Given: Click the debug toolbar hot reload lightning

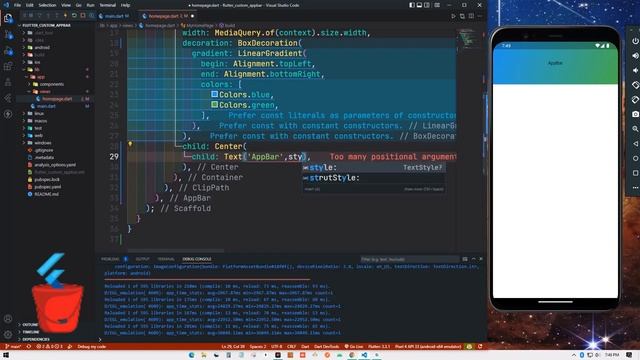Looking at the screenshot, I should [x=65, y=16].
